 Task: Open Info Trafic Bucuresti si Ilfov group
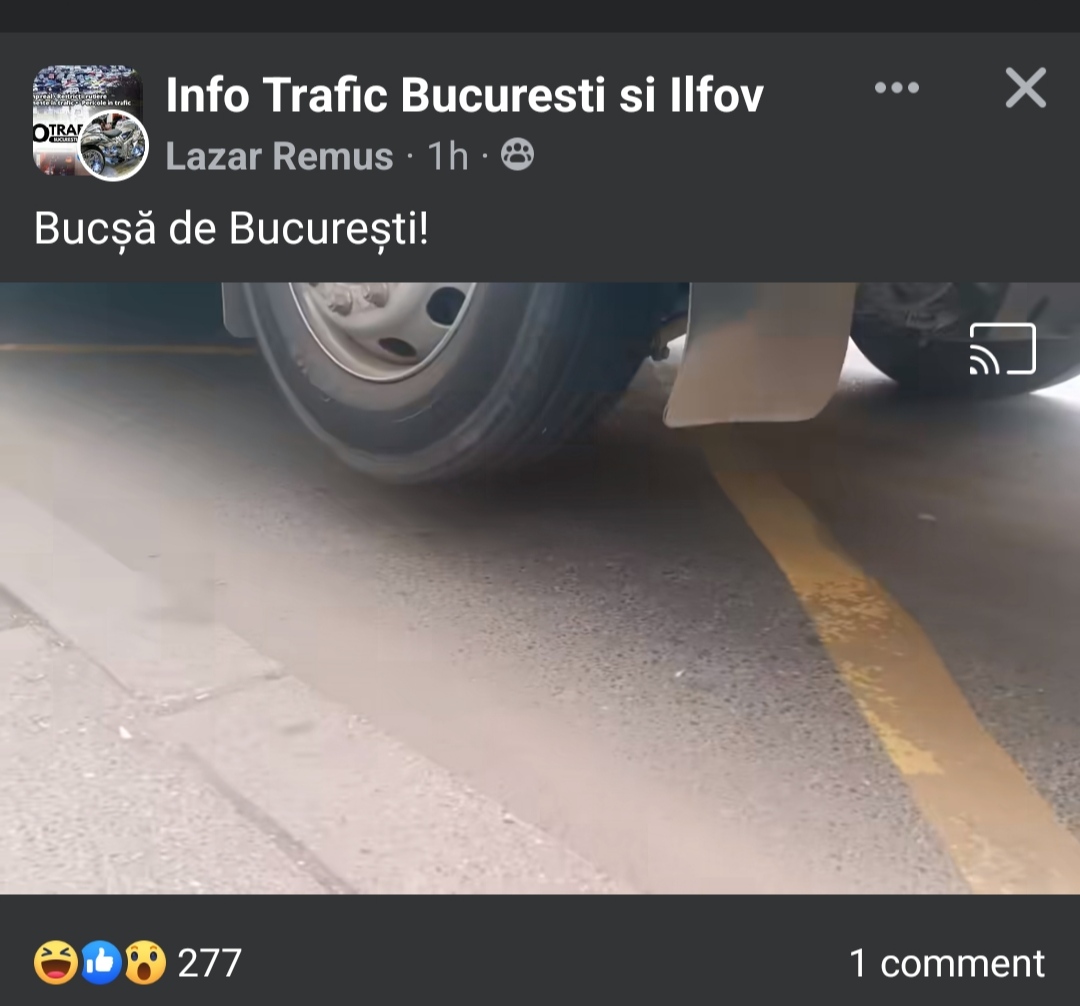pos(465,94)
